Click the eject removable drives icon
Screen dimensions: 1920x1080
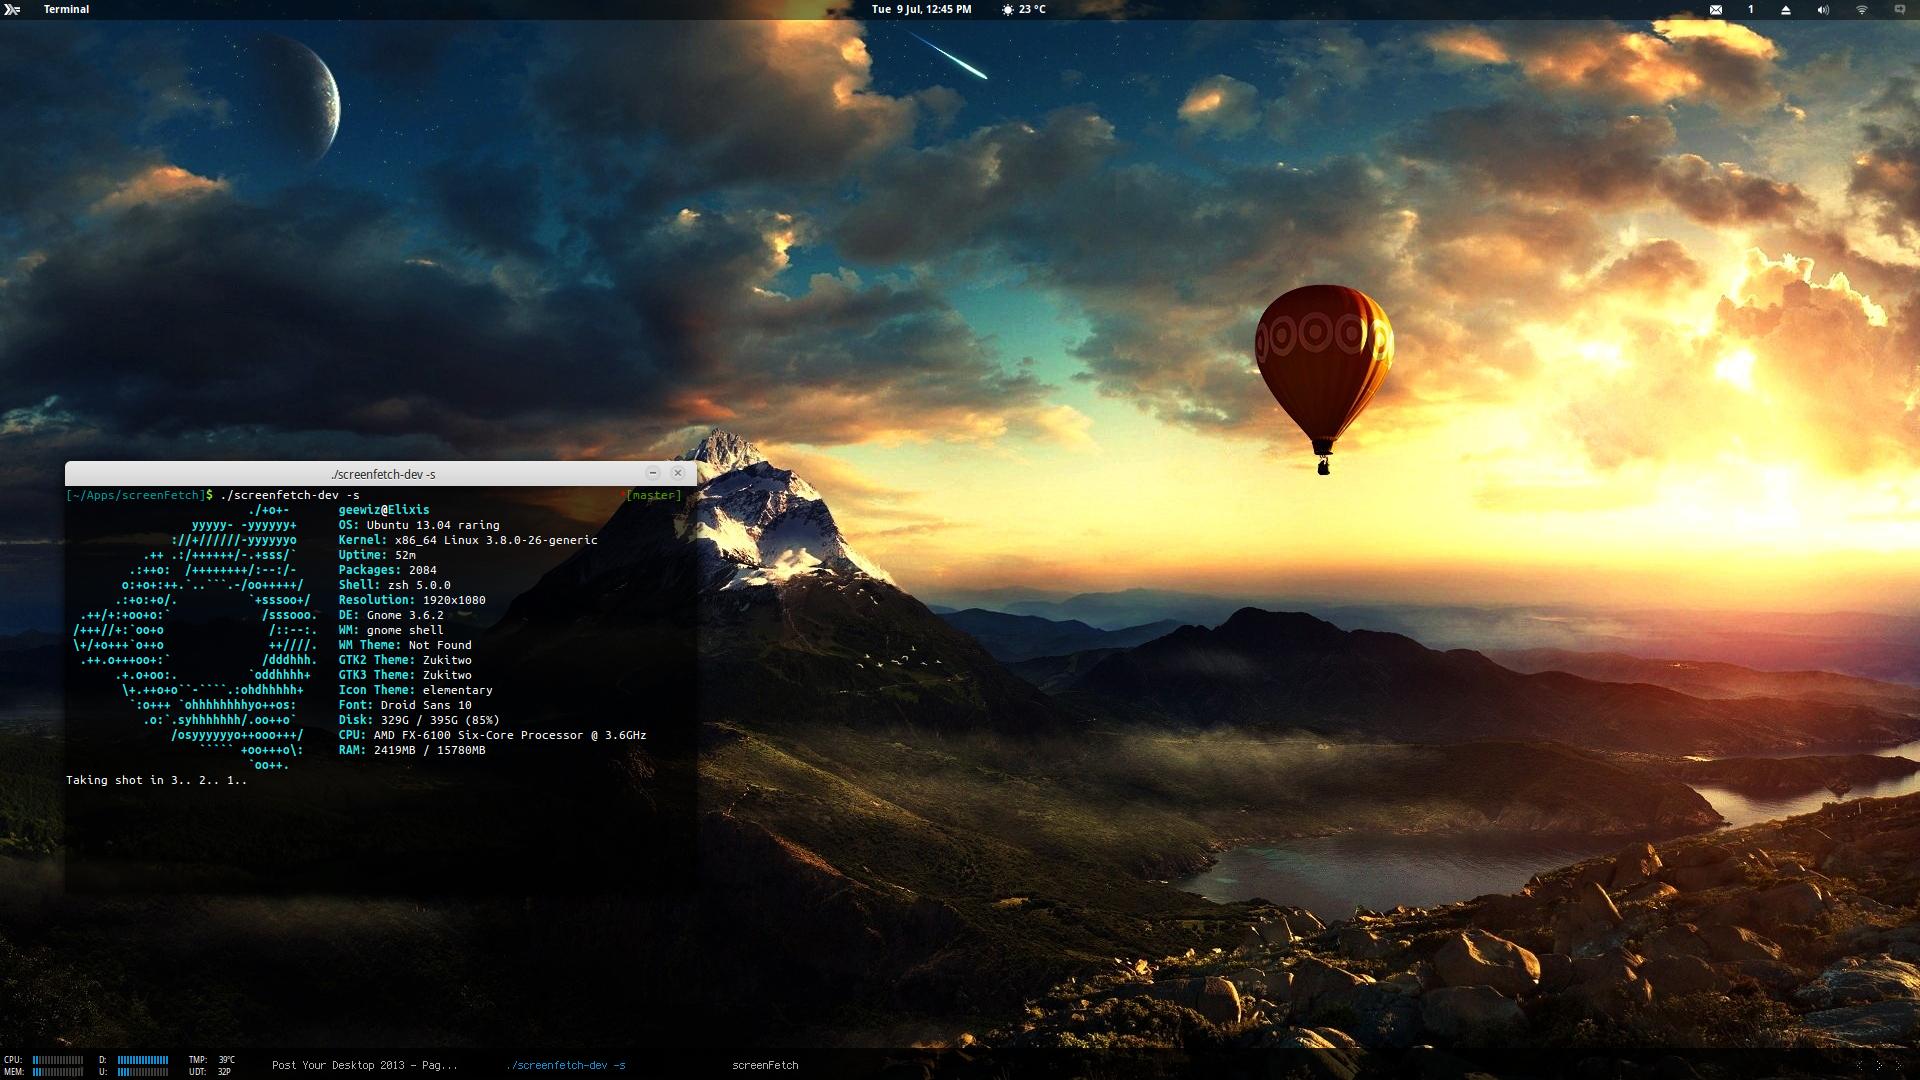tap(1786, 9)
